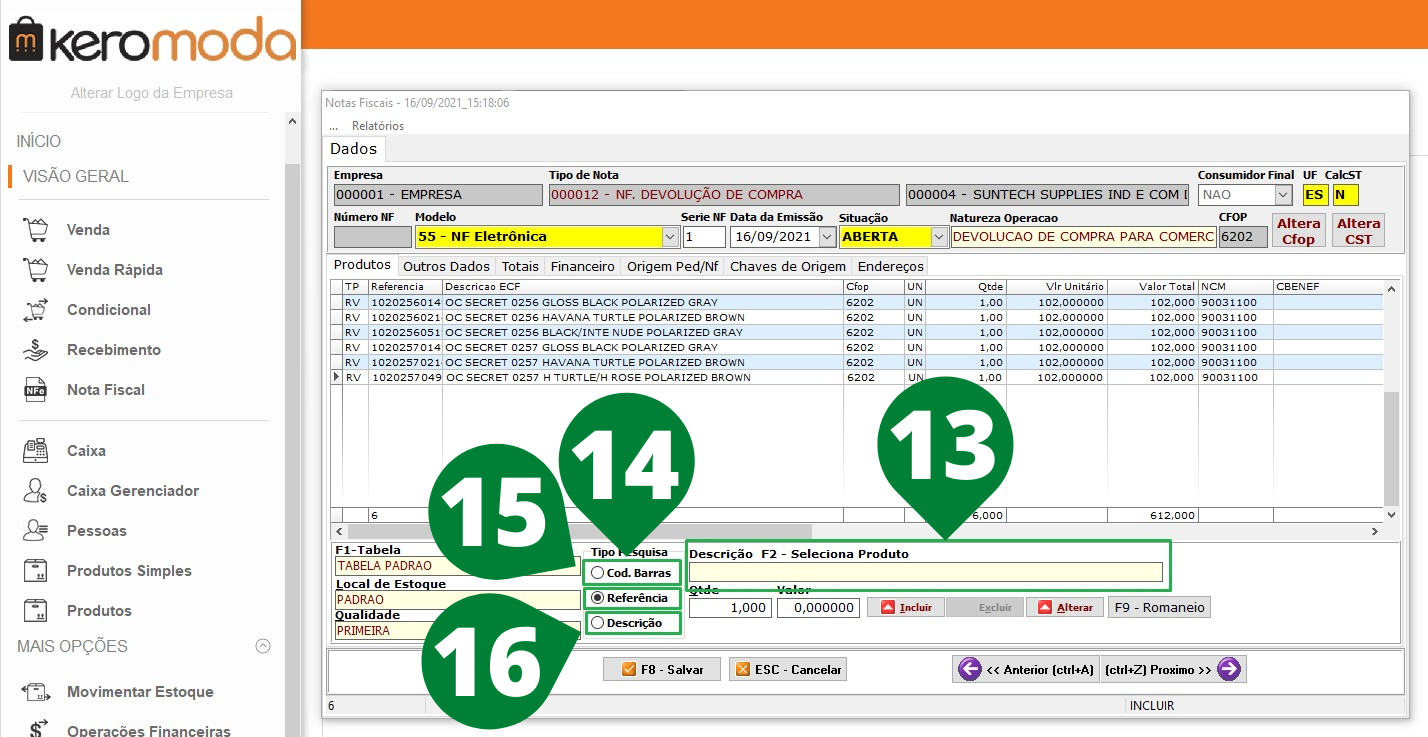Open the Consumidor Final dropdown
Image resolution: width=1428 pixels, height=737 pixels.
click(x=1283, y=195)
